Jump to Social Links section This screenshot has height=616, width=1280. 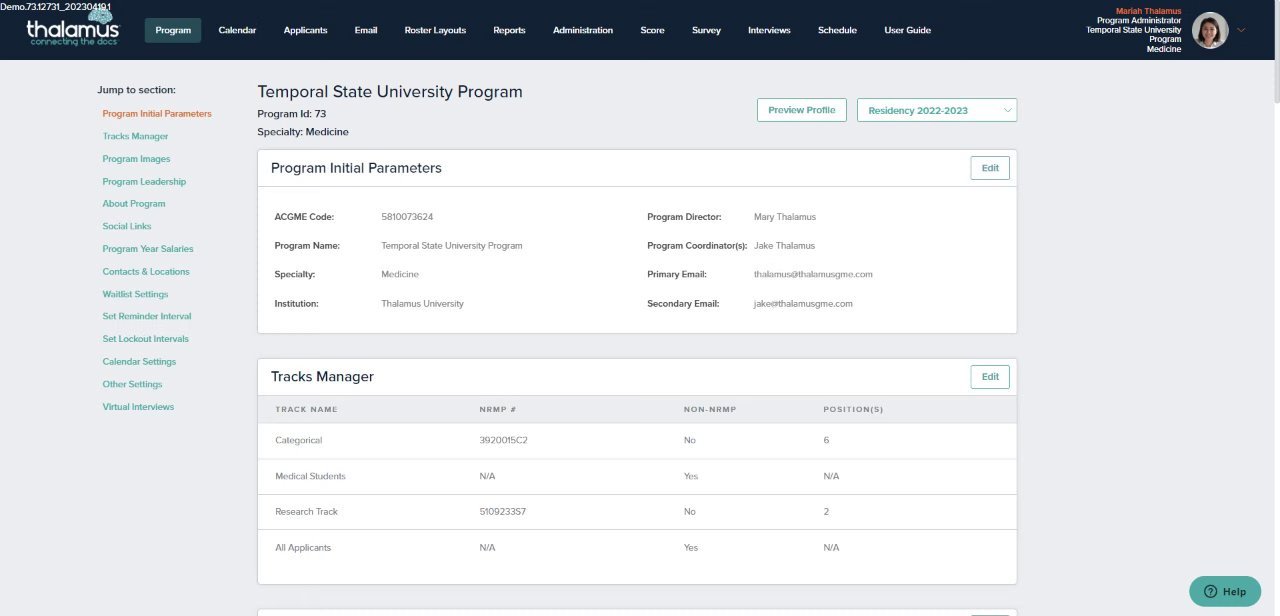pos(127,226)
